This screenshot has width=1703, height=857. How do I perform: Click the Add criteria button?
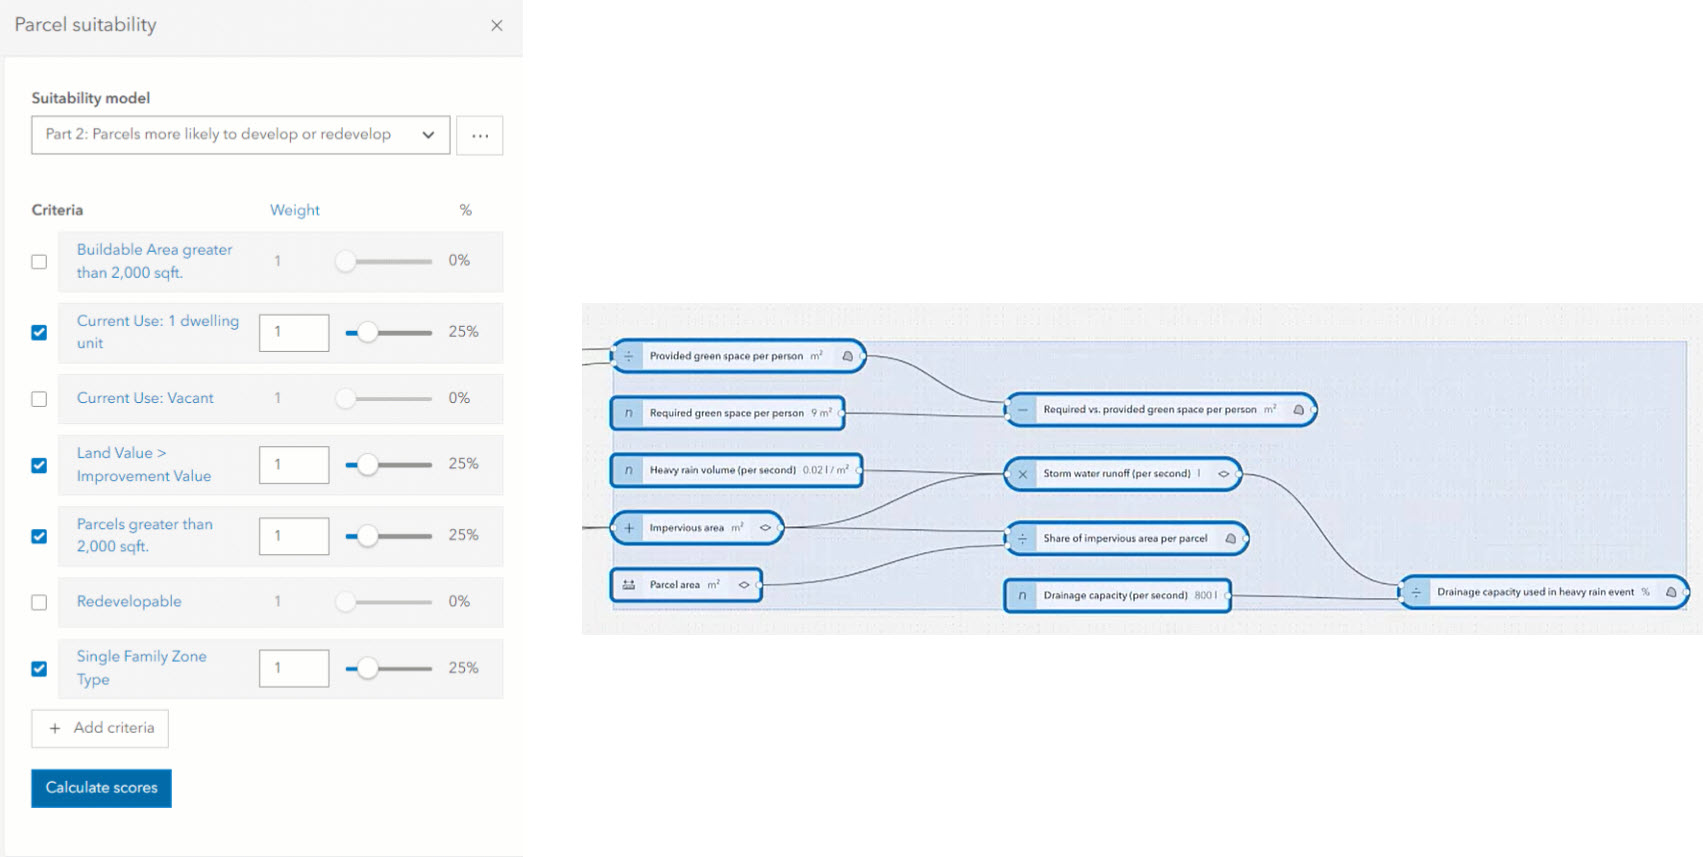pyautogui.click(x=100, y=728)
